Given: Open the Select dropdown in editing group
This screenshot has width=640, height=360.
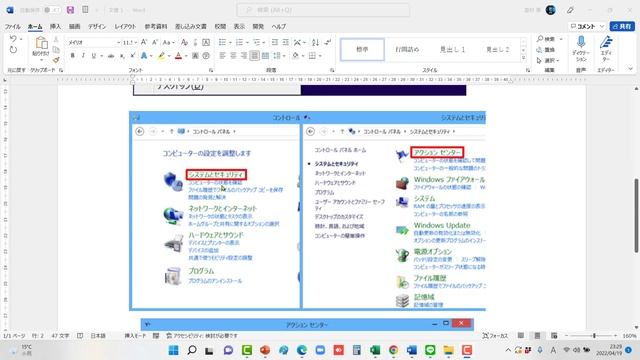Looking at the screenshot, I should pos(547,60).
